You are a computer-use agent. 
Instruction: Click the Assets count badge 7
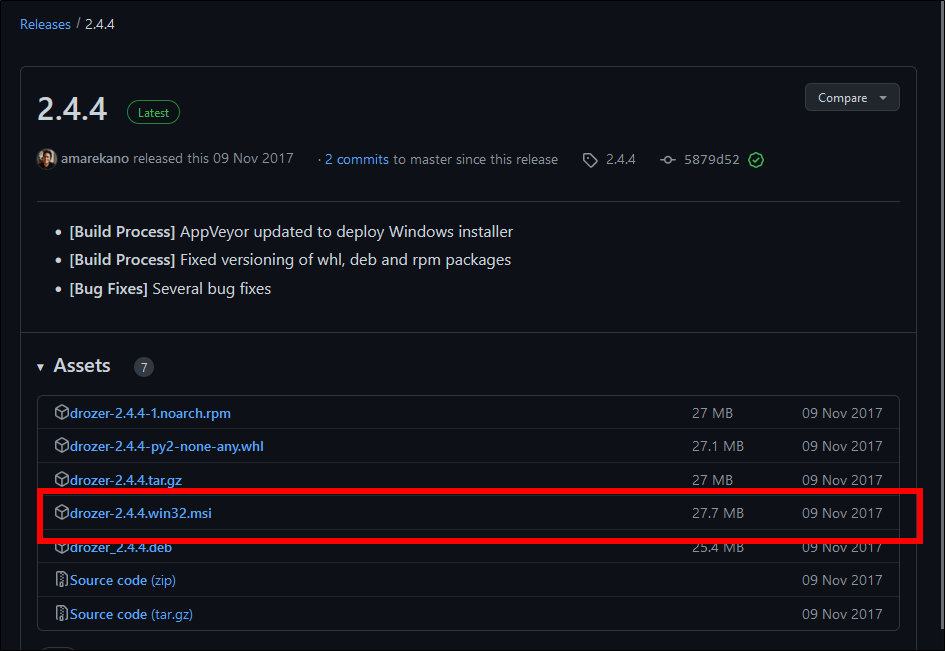143,367
